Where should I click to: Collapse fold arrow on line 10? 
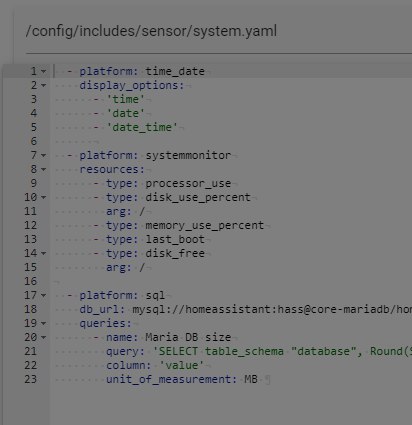(43, 197)
